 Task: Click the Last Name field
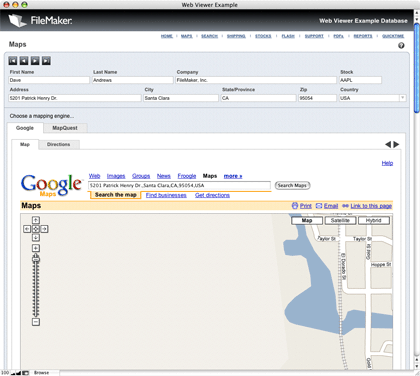133,80
